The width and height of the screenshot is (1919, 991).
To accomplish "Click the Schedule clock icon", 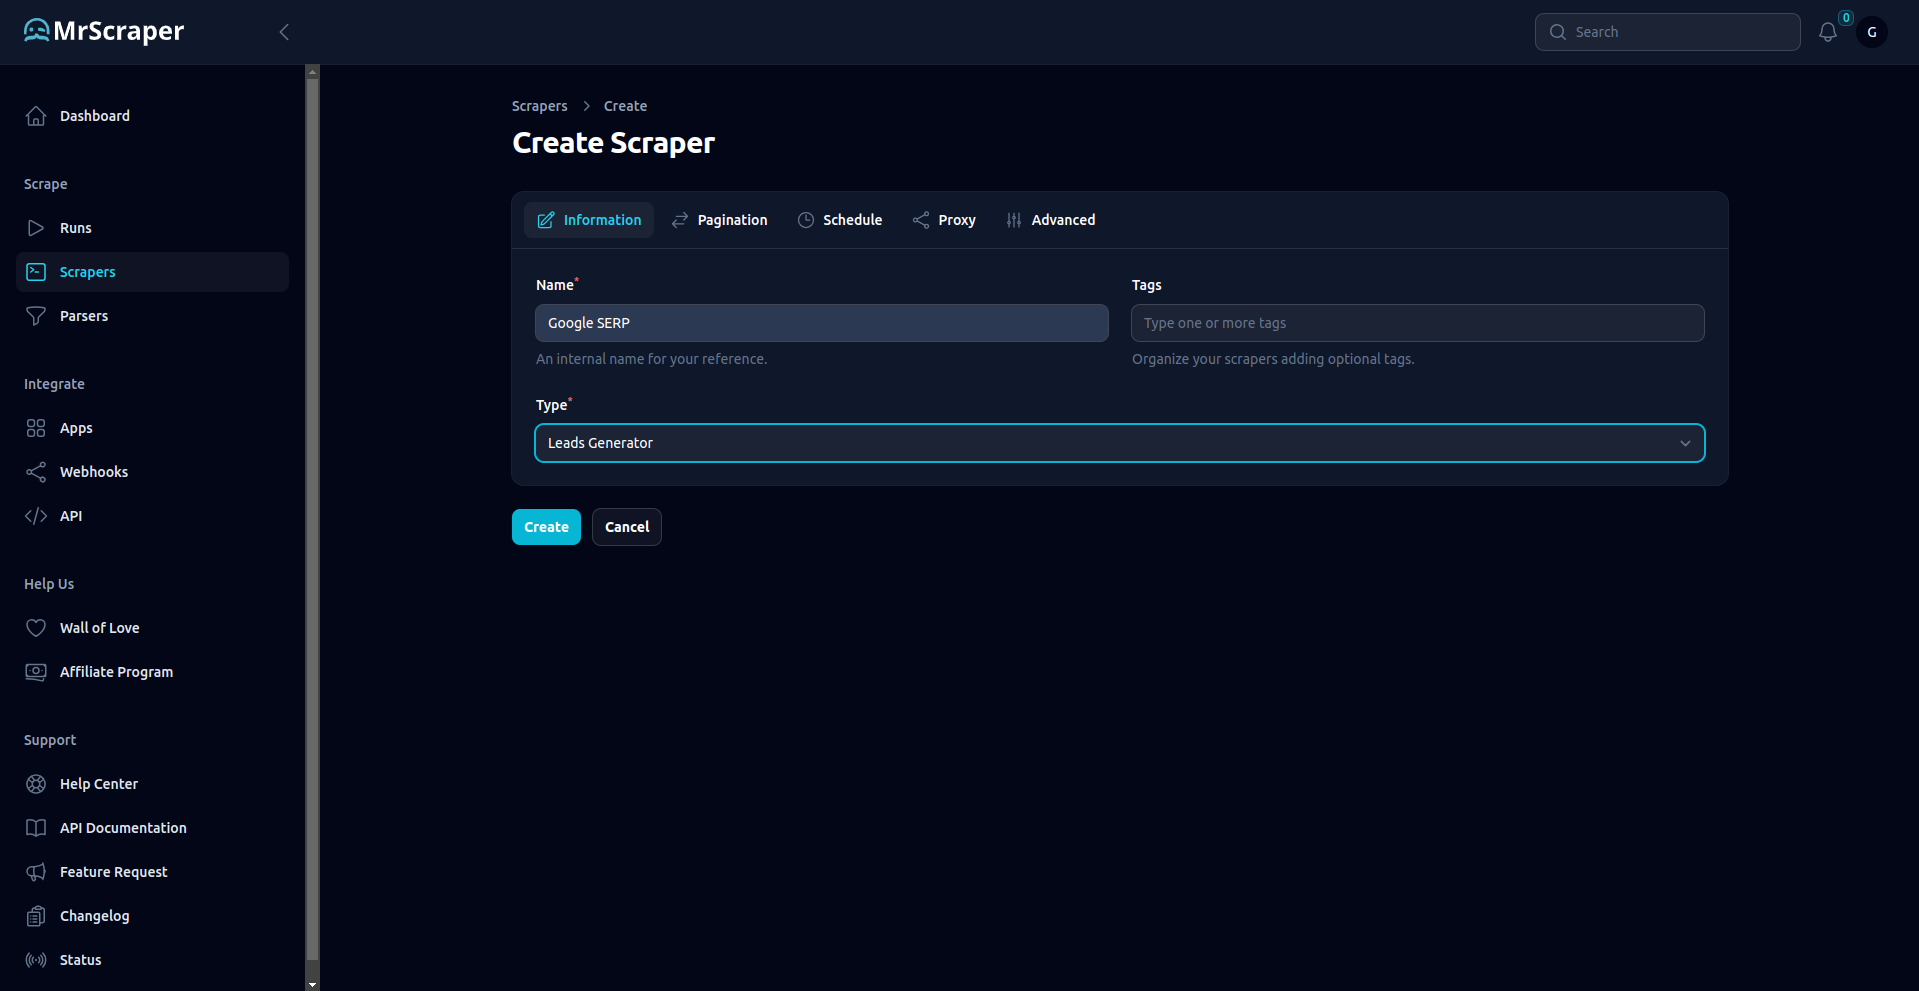I will pyautogui.click(x=806, y=220).
